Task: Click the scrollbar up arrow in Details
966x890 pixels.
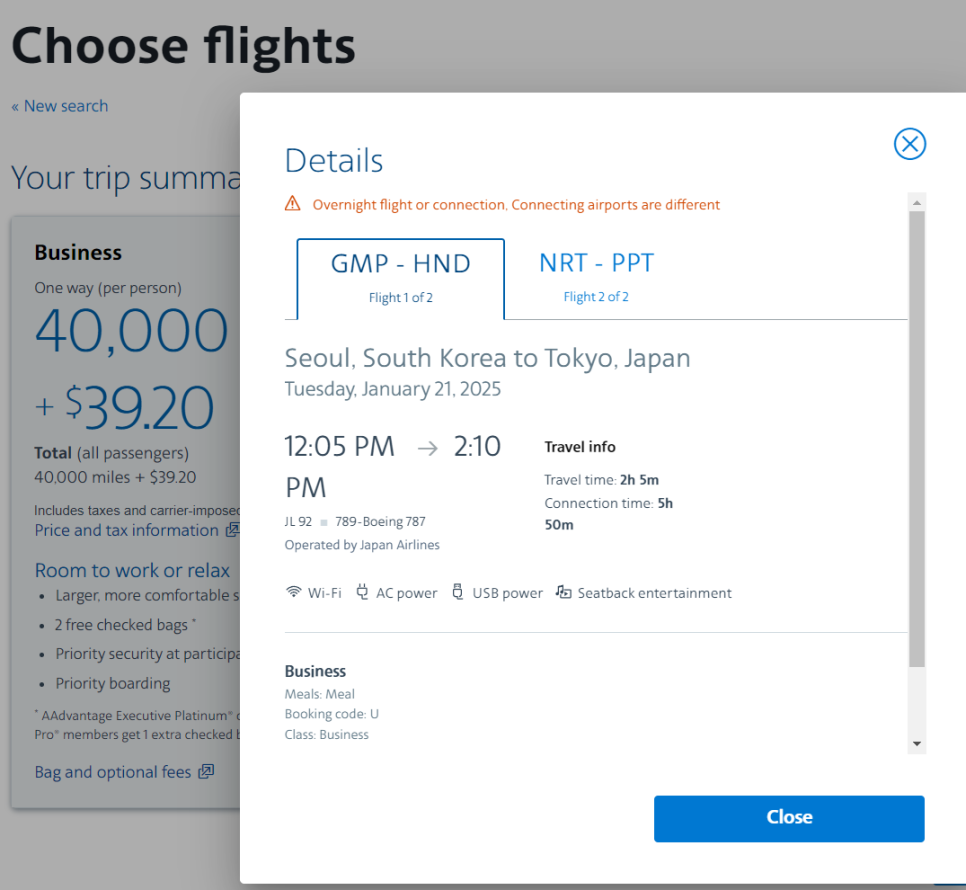Action: 917,203
